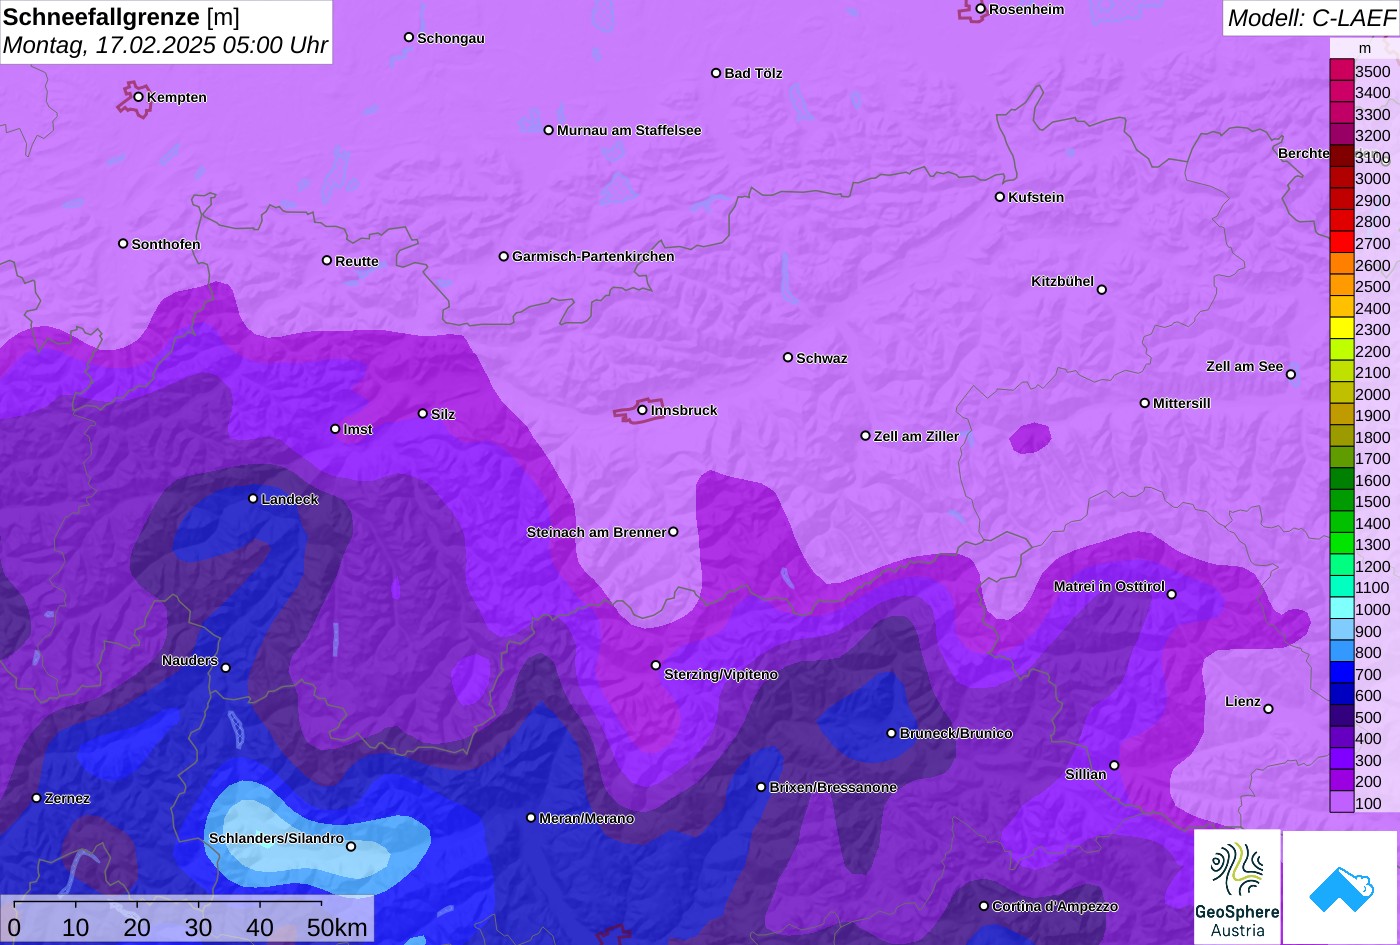Pick the Landeck map marker dot
Image resolution: width=1400 pixels, height=945 pixels.
(253, 499)
